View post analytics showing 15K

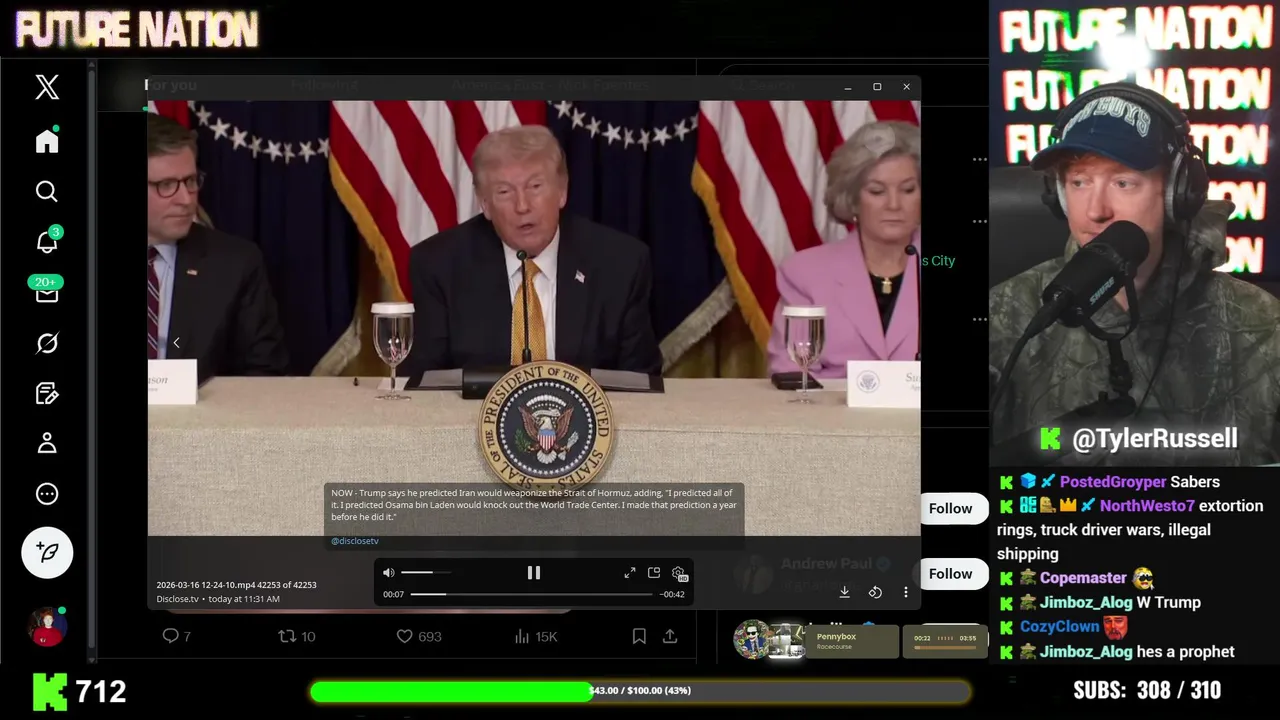(x=536, y=636)
